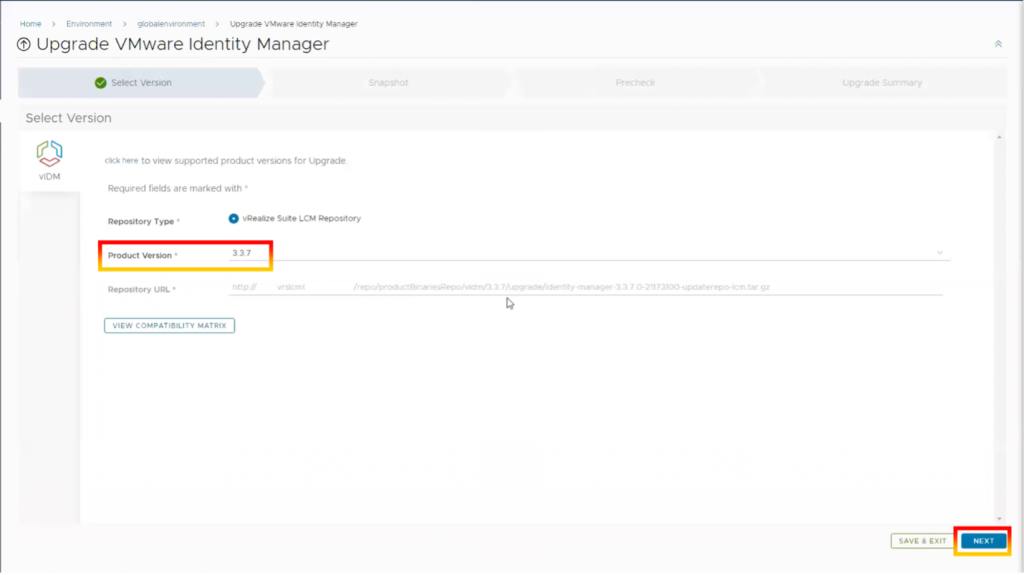Open the Product Version dropdown
This screenshot has height=575, width=1024.
click(x=589, y=253)
